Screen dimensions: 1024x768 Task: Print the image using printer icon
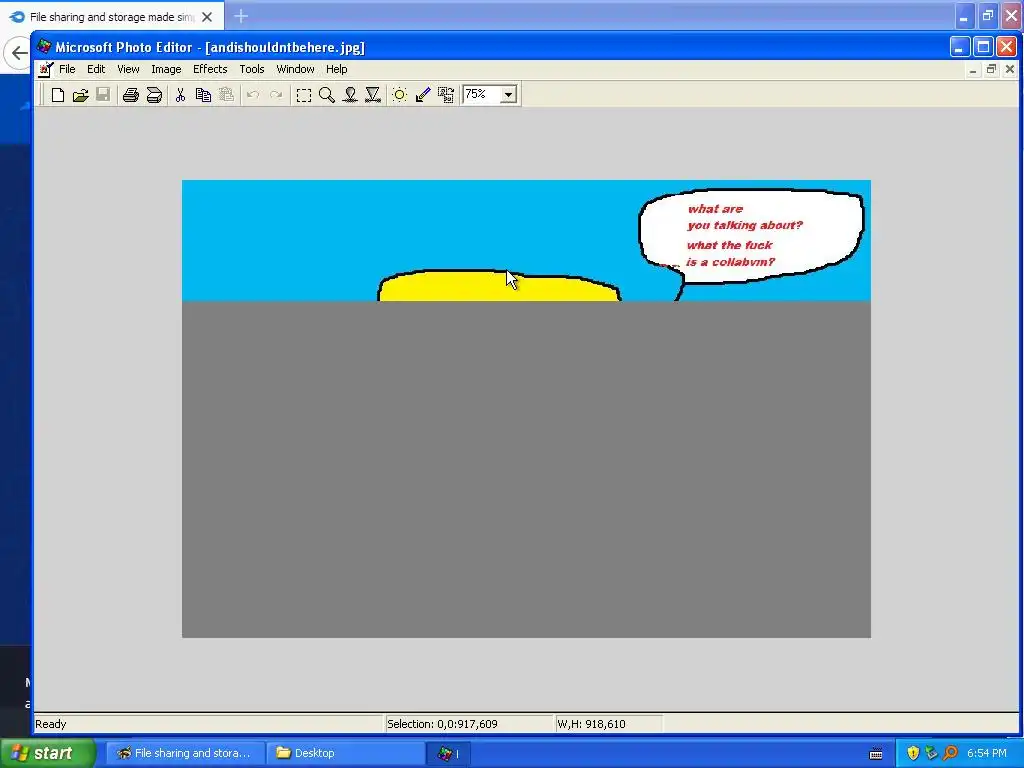131,95
